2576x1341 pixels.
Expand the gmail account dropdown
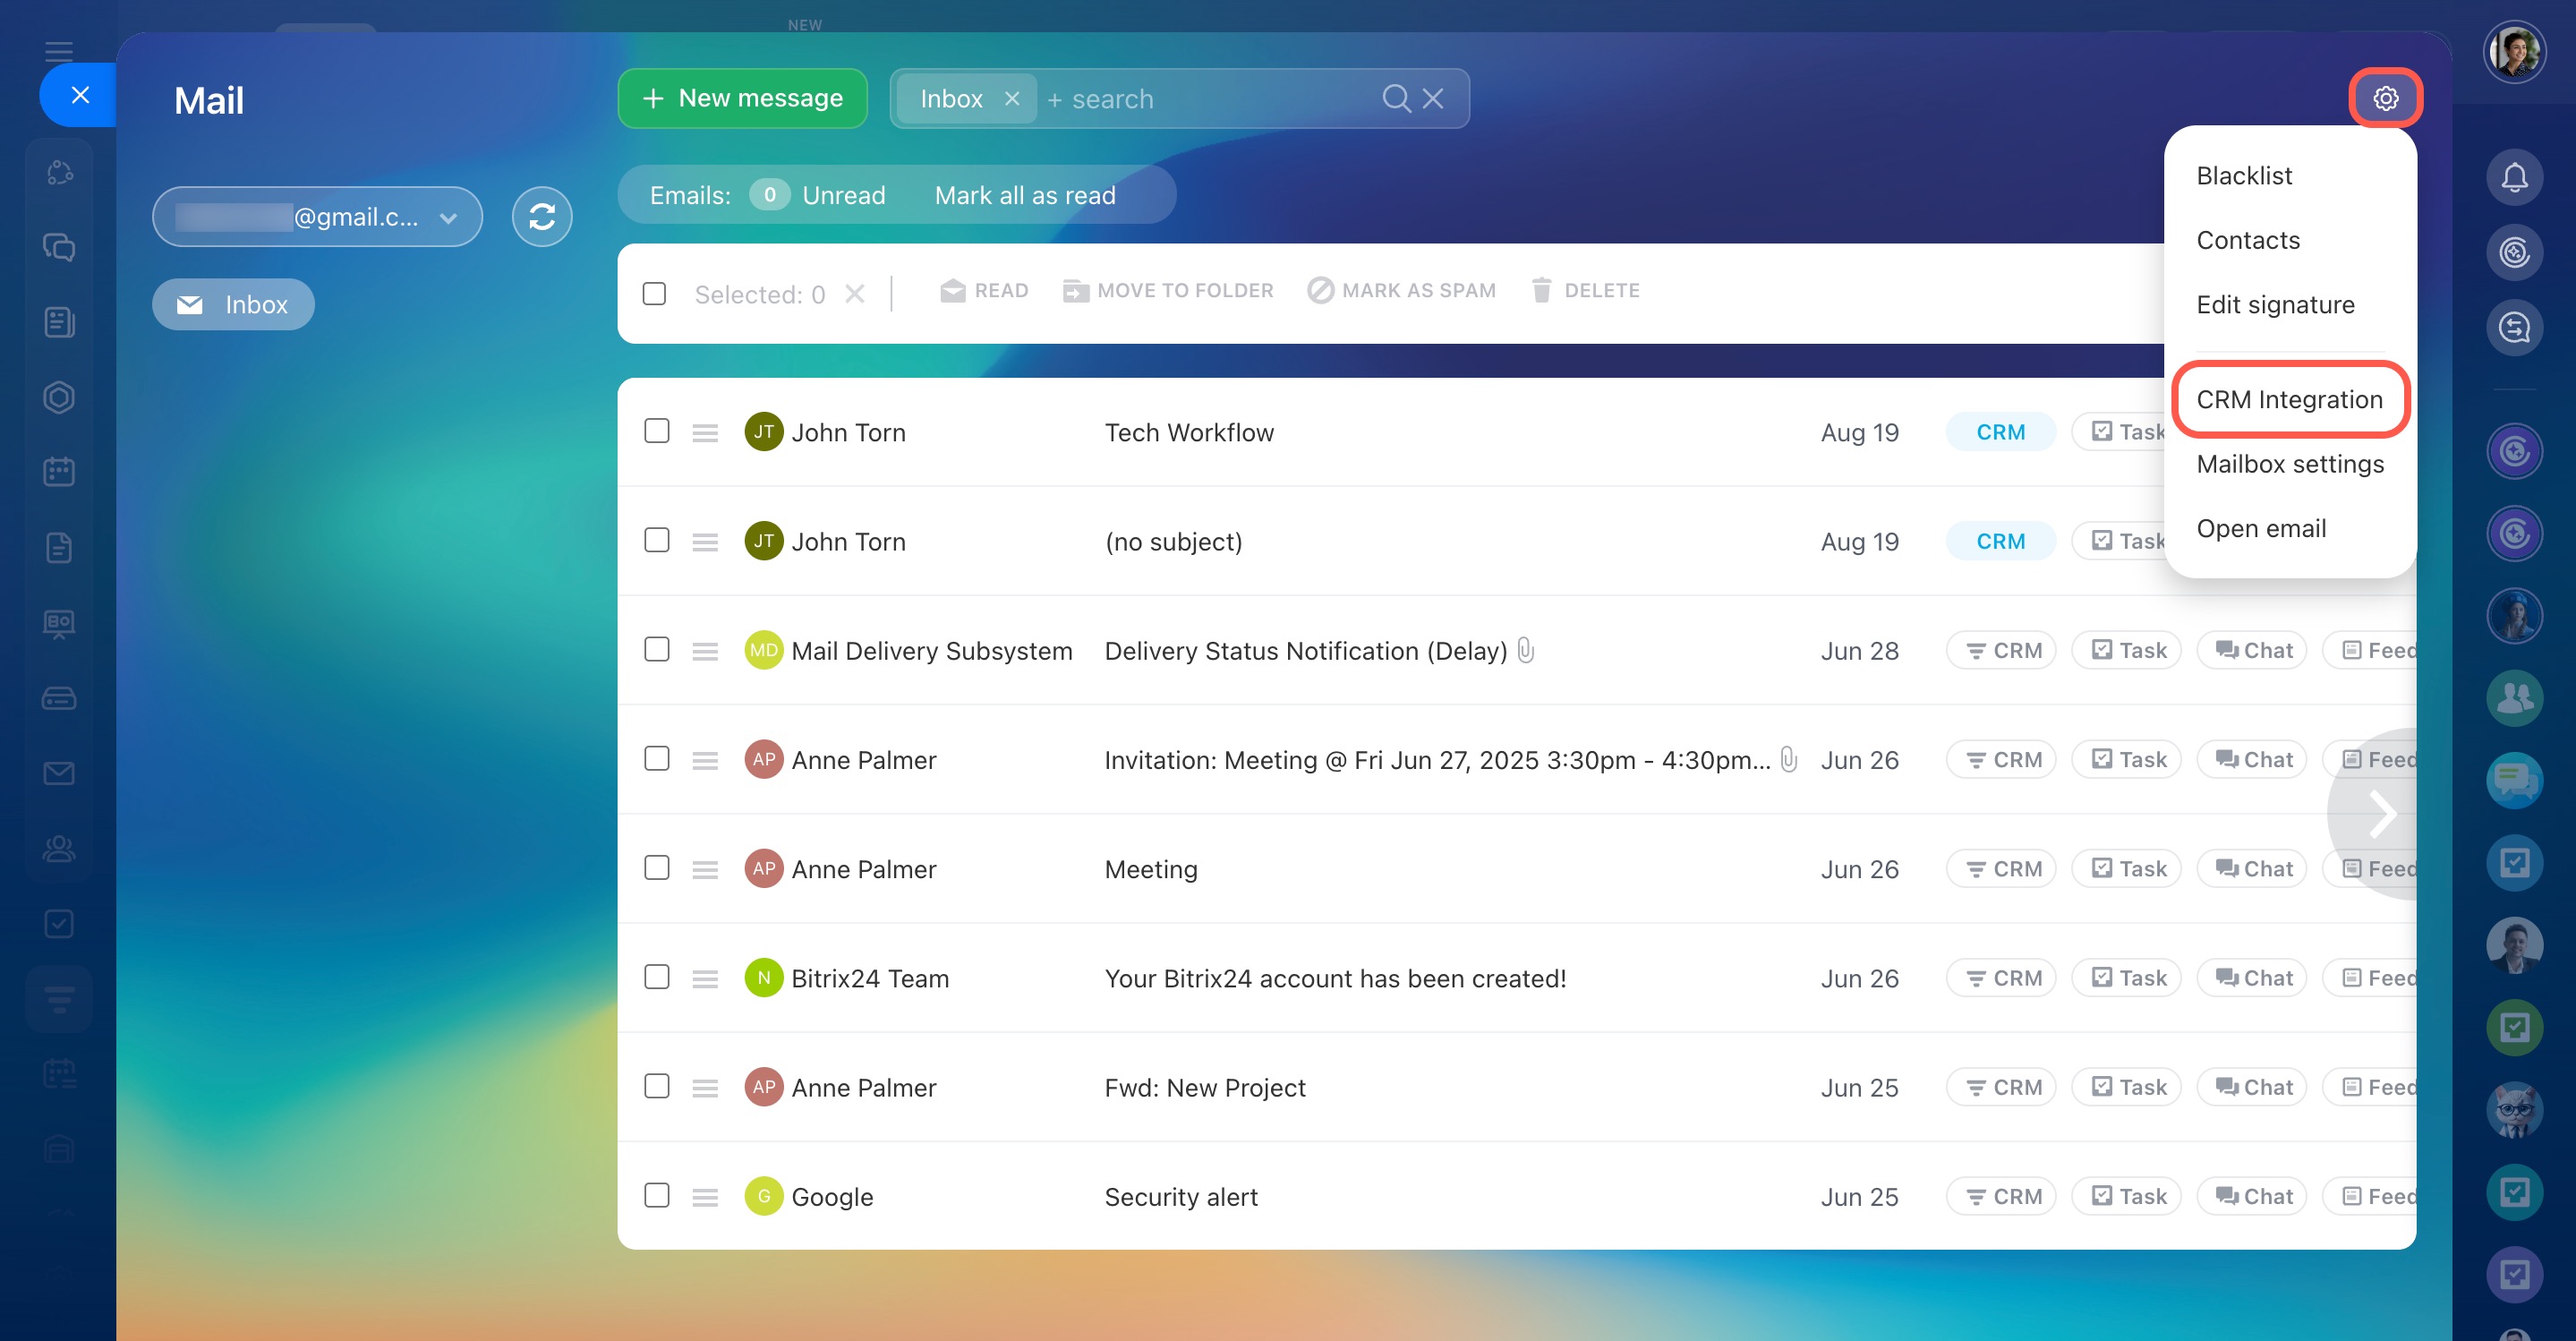coord(448,217)
